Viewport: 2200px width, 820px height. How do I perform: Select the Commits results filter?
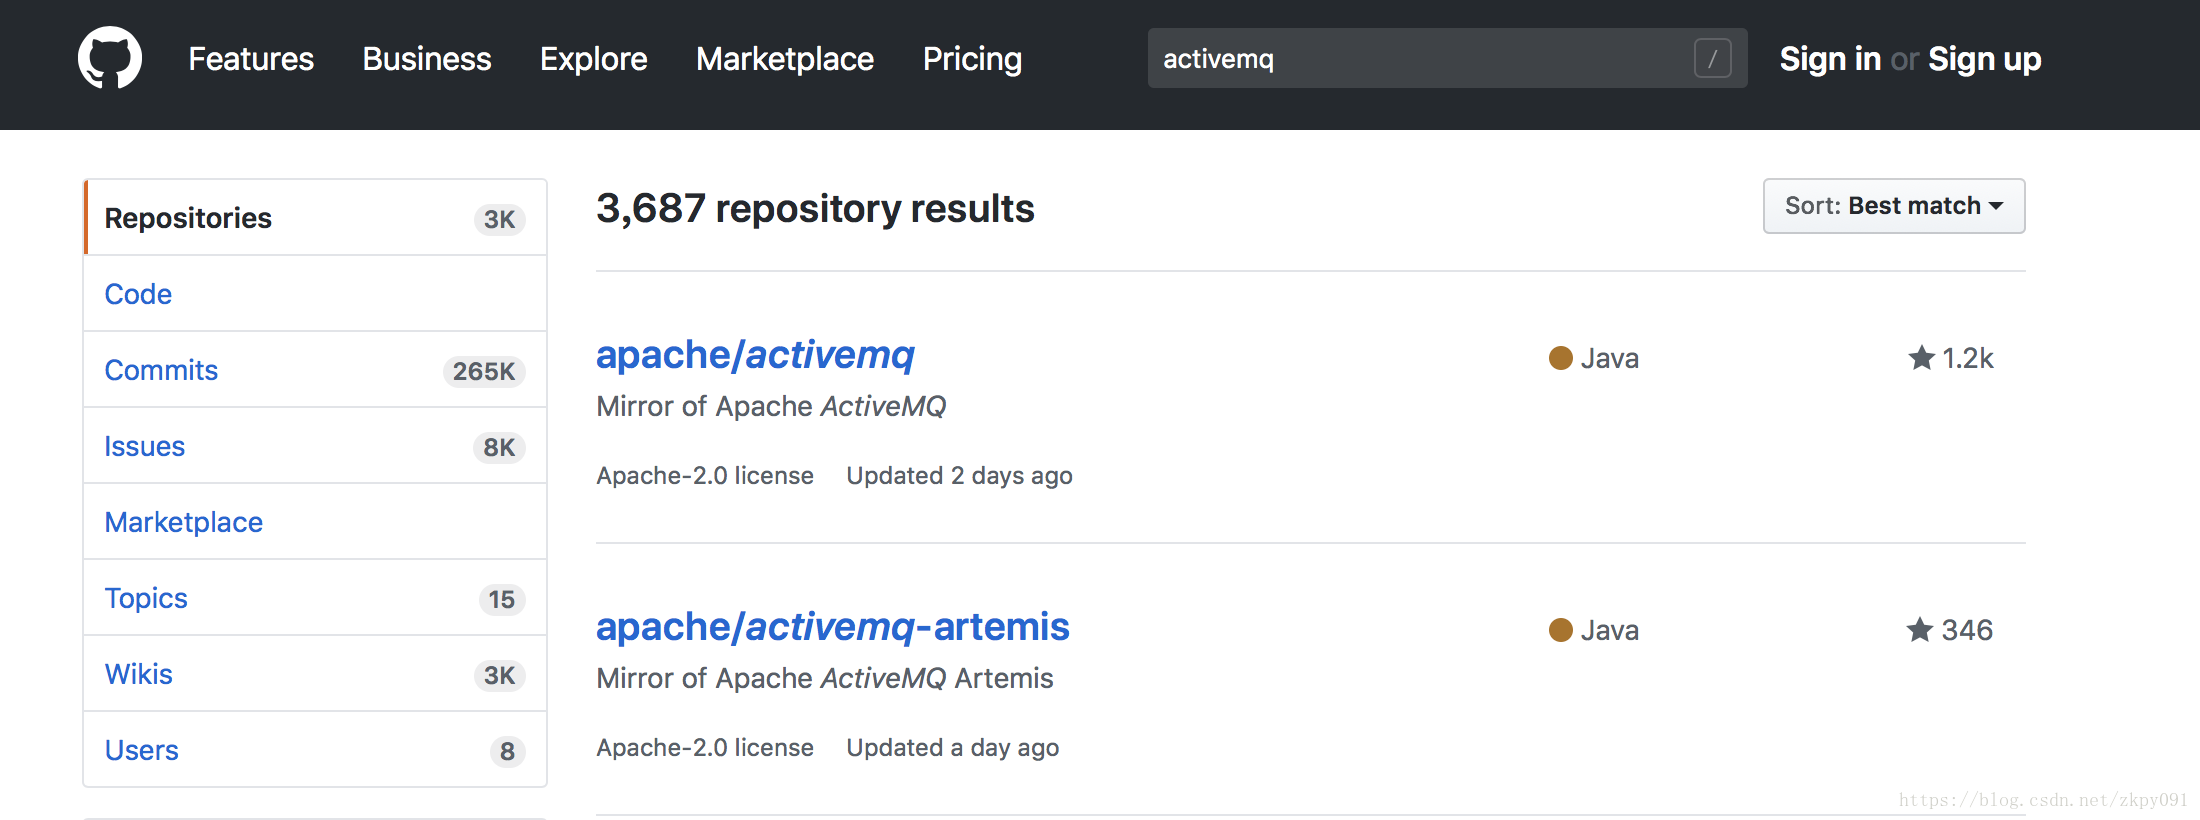pos(161,370)
